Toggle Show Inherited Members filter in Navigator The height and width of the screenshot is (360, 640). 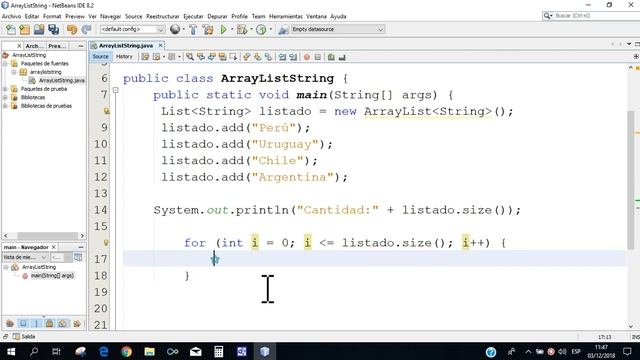click(x=10, y=324)
